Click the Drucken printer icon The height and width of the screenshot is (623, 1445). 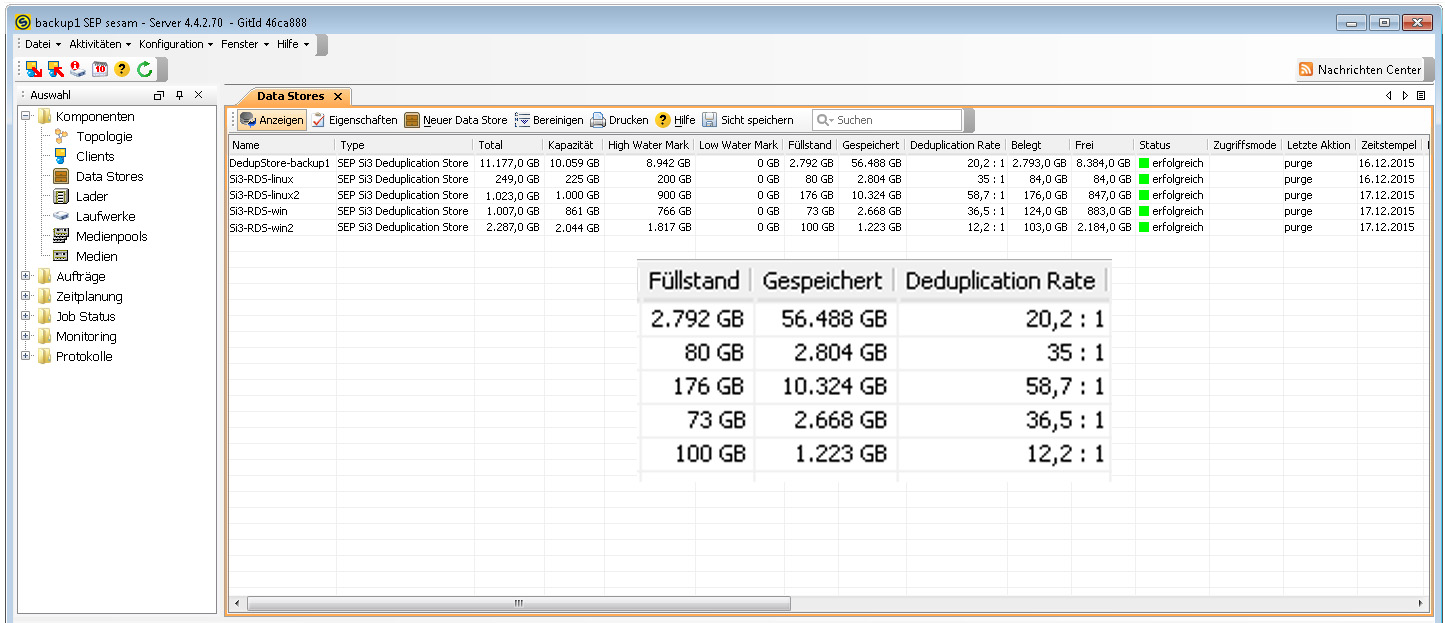click(598, 120)
